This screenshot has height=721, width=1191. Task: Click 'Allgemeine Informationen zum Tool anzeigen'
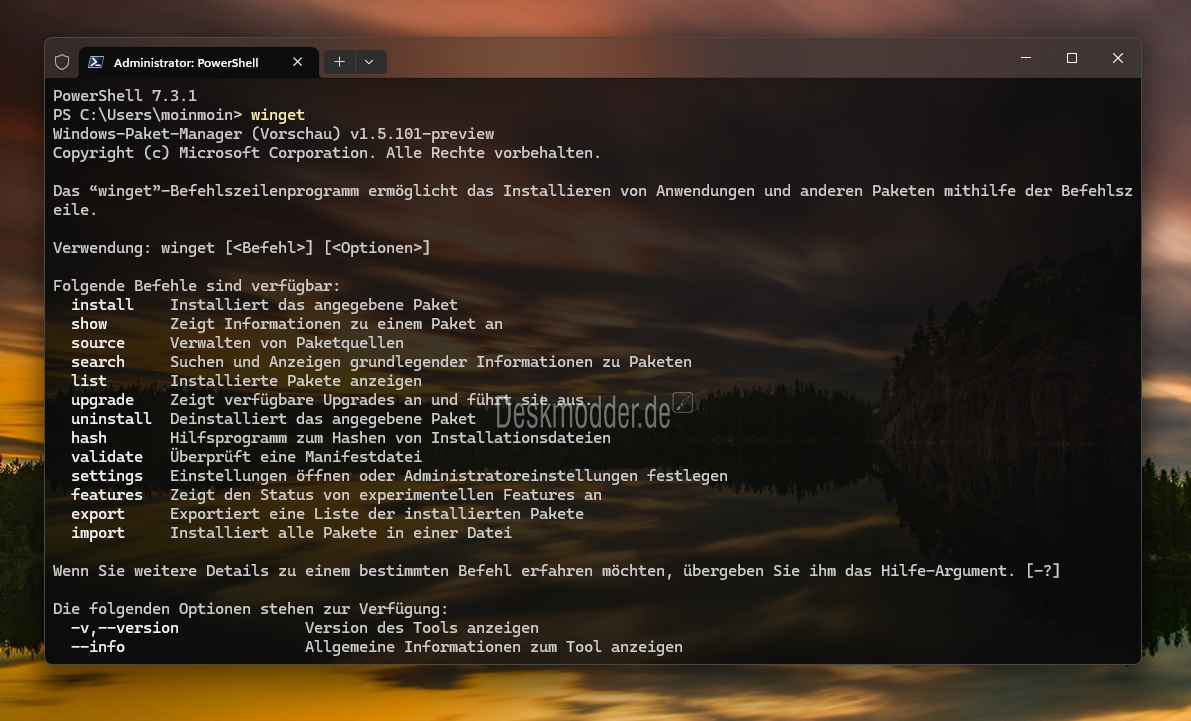pyautogui.click(x=494, y=647)
